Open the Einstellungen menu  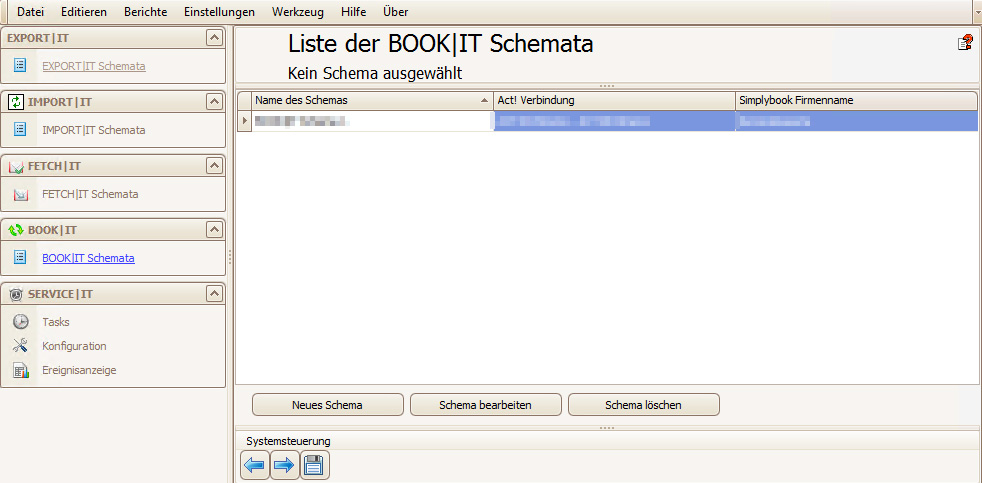(x=219, y=12)
